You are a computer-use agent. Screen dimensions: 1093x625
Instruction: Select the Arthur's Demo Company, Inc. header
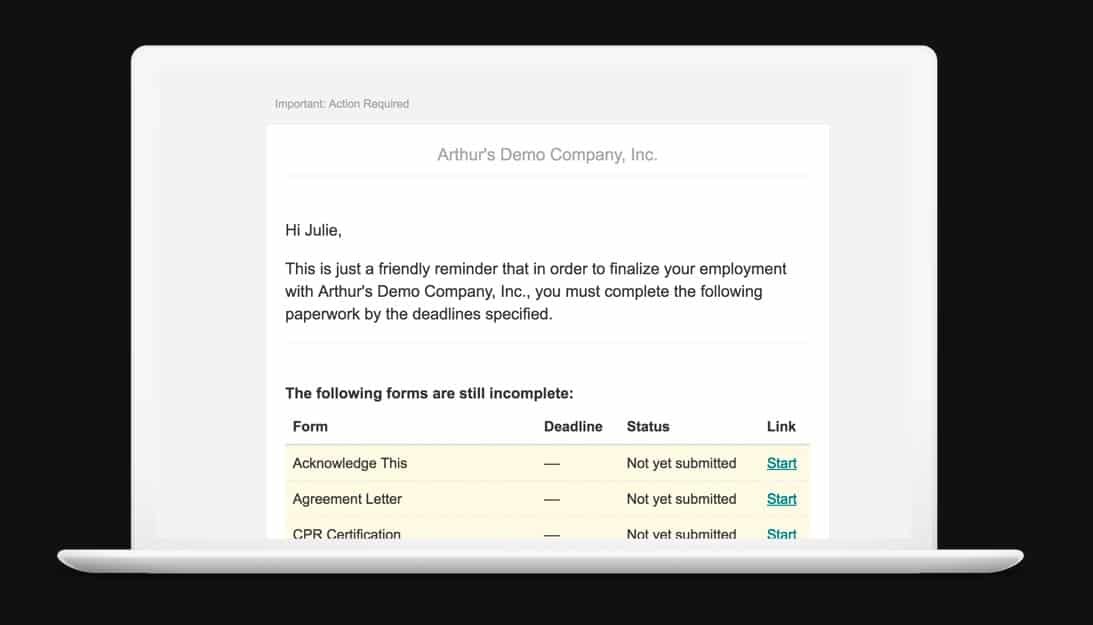[547, 154]
